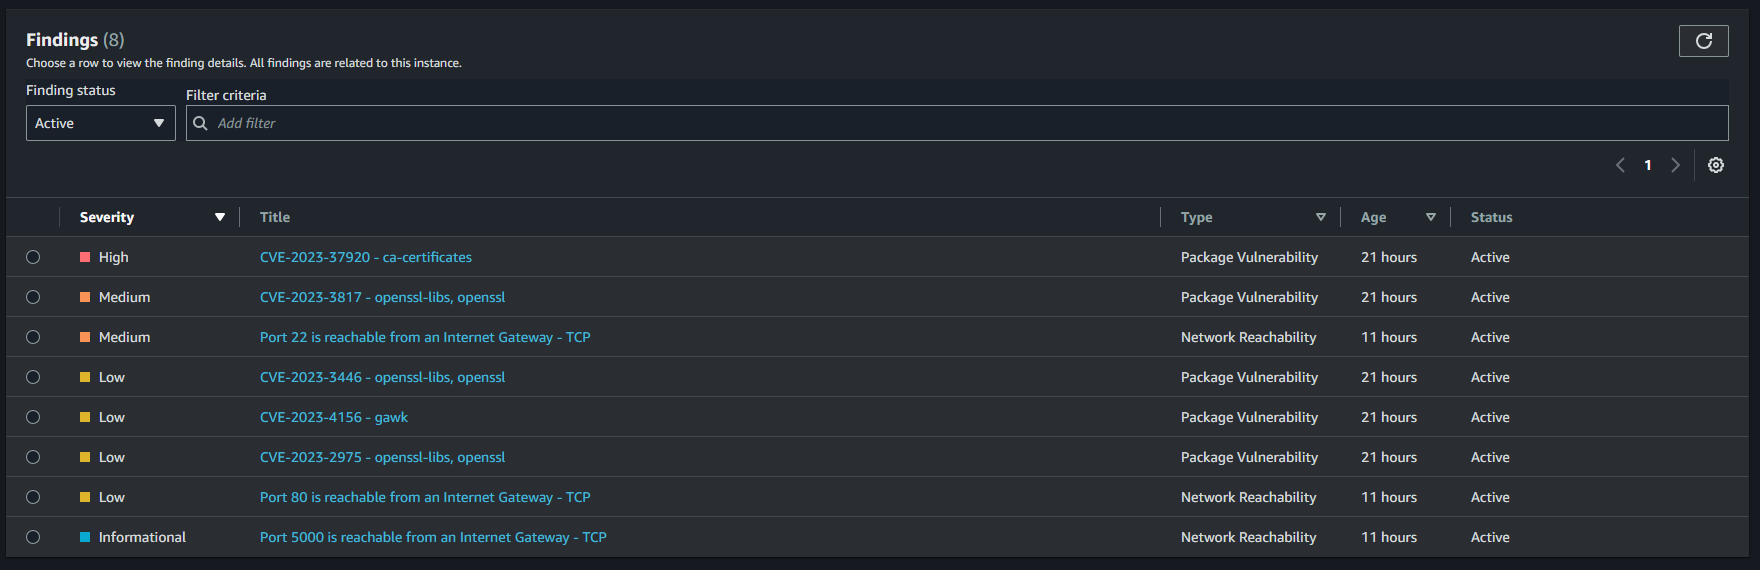This screenshot has width=1760, height=570.
Task: Open table preferences gear icon
Action: (1716, 165)
